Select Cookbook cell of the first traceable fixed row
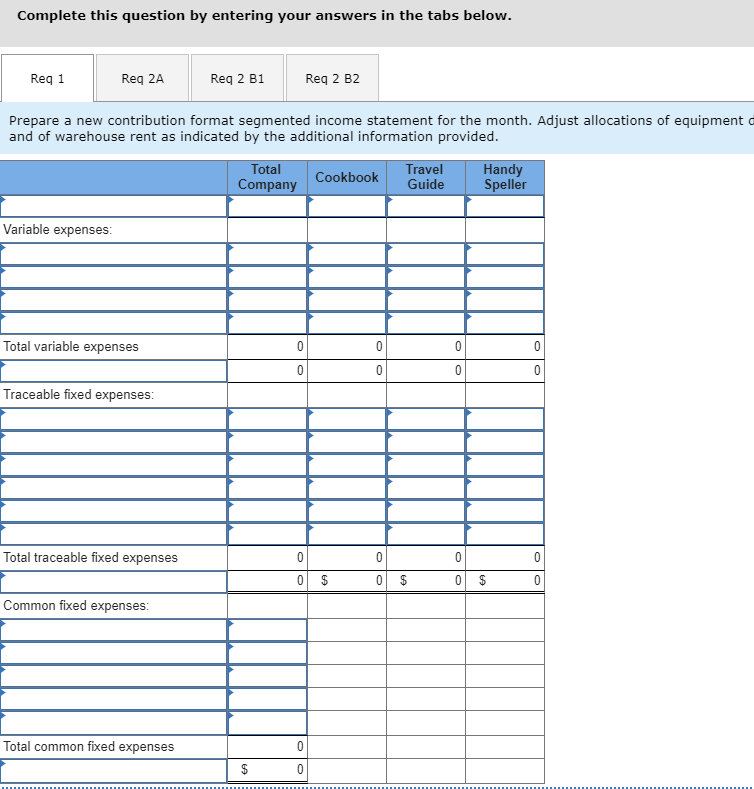This screenshot has height=789, width=754. pyautogui.click(x=347, y=419)
